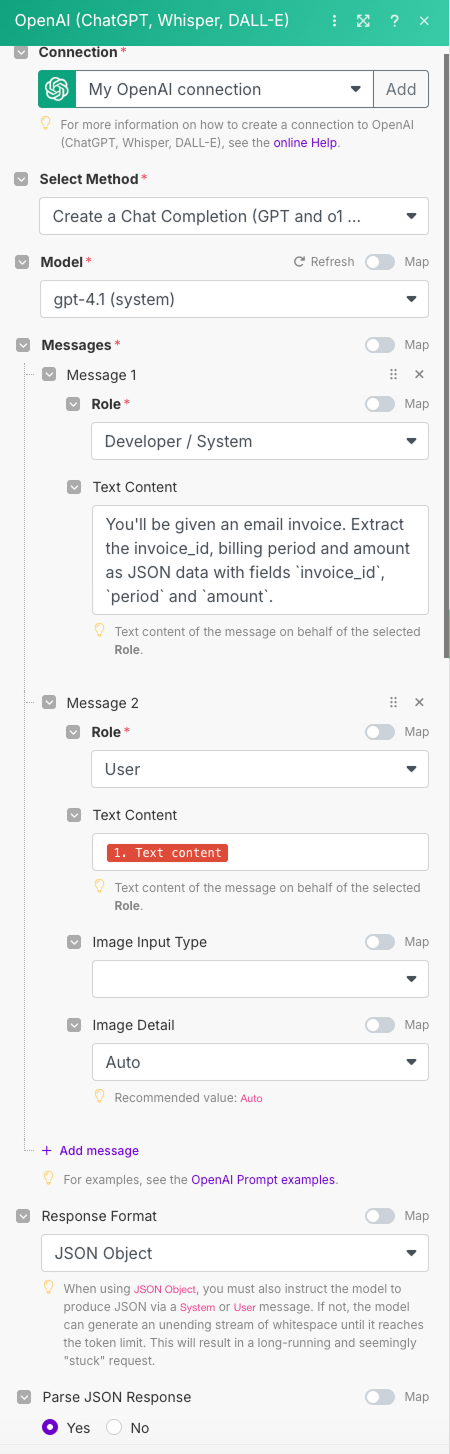This screenshot has height=1454, width=450.
Task: Remove Message 1 with its X icon
Action: [419, 374]
